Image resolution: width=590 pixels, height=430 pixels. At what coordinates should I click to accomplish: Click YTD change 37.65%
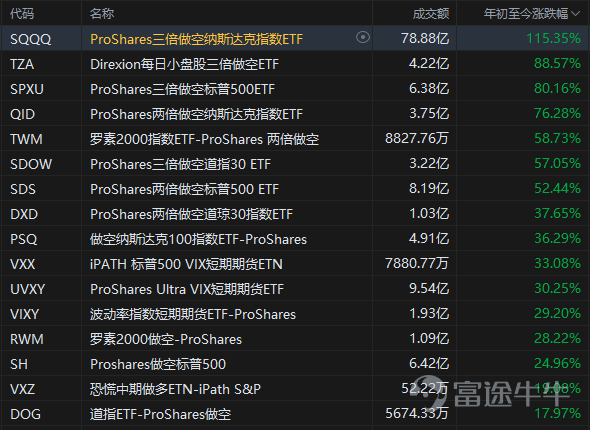pos(557,213)
